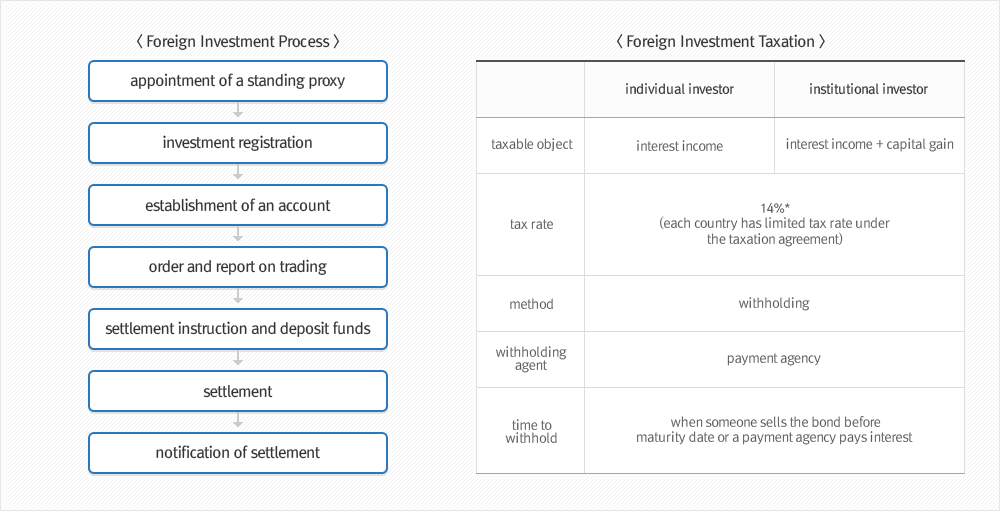Select the 'settlement' step box
1000x511 pixels.
point(238,391)
